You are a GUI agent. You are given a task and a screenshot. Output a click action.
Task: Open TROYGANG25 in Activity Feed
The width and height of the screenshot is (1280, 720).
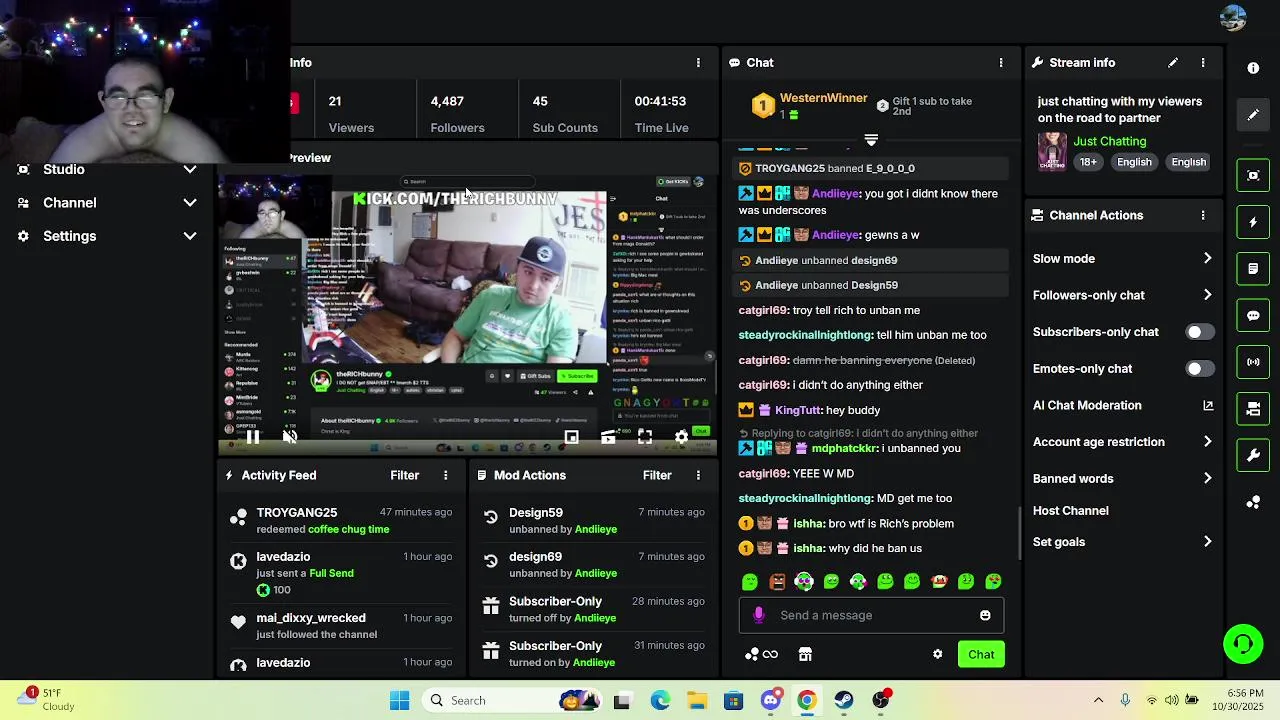pyautogui.click(x=297, y=512)
